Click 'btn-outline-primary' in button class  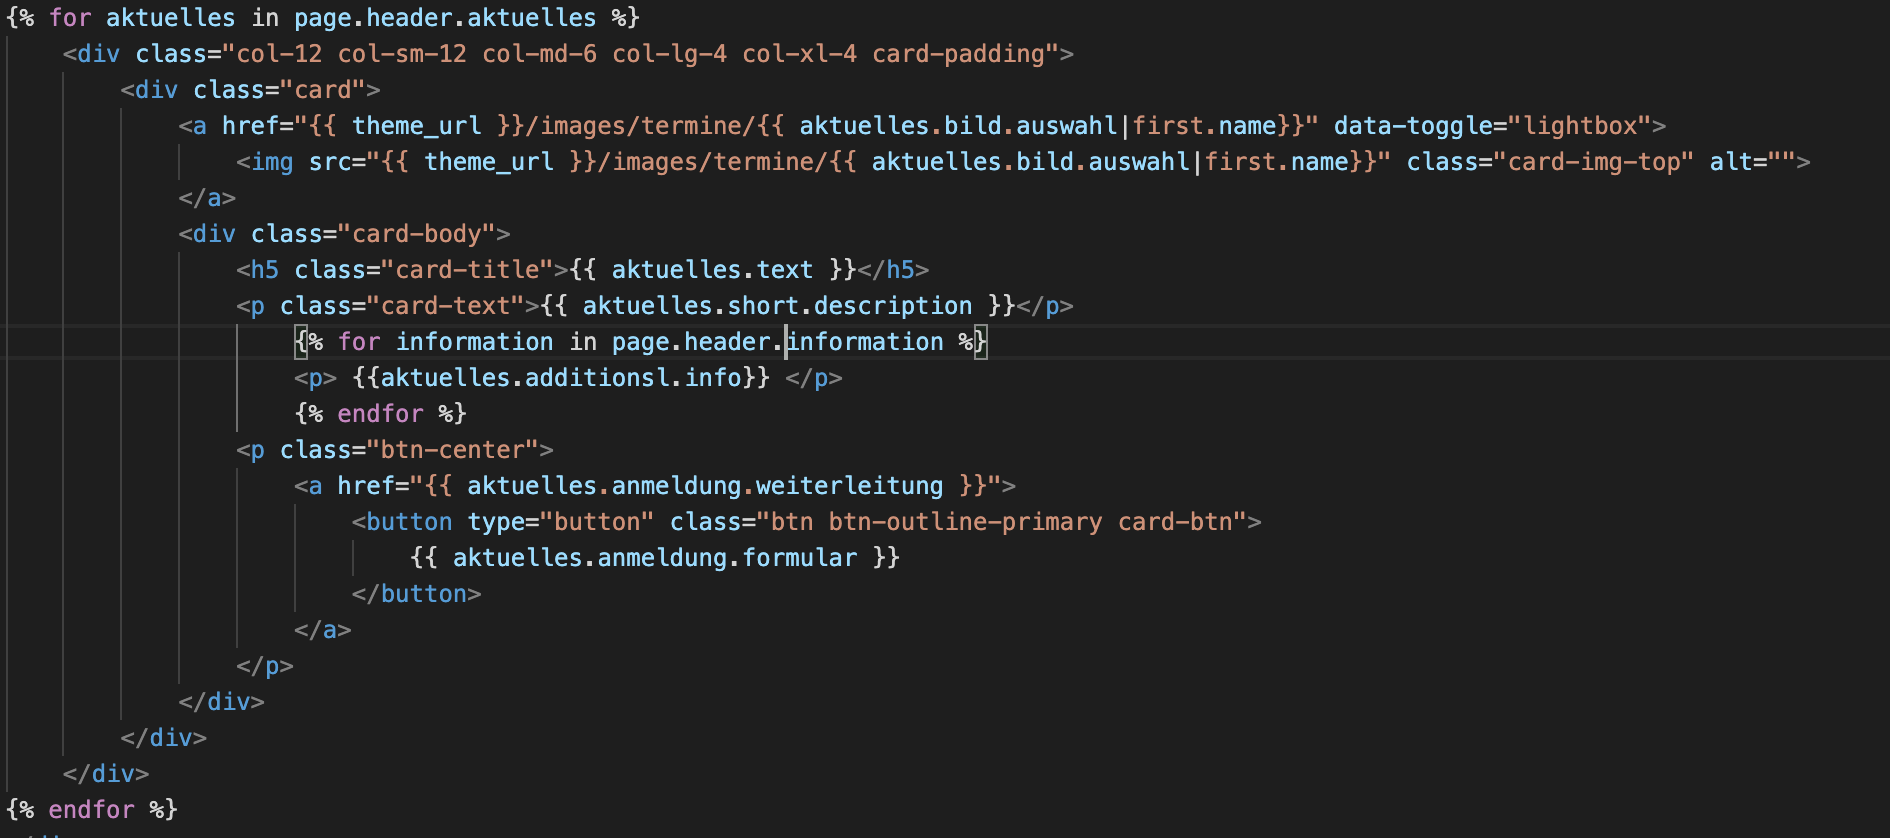coord(965,522)
